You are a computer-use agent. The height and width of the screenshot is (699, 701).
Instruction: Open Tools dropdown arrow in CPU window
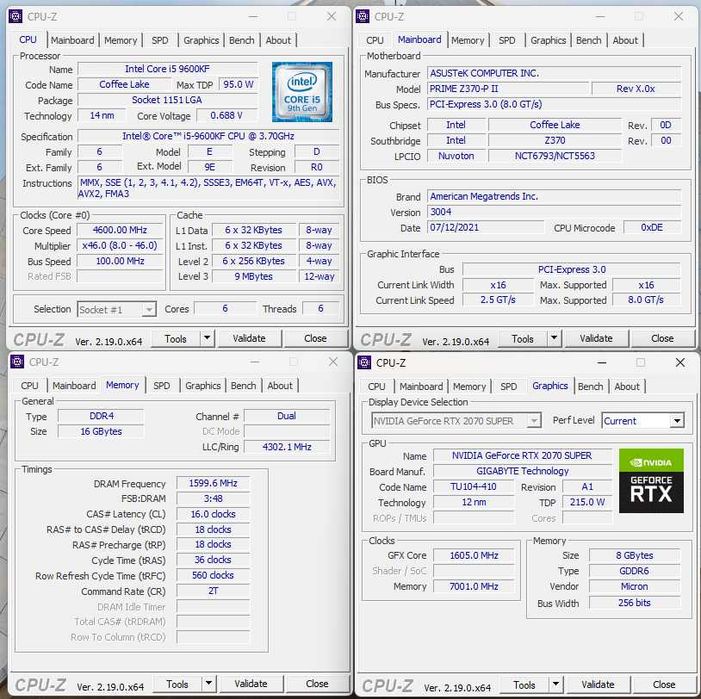[207, 338]
